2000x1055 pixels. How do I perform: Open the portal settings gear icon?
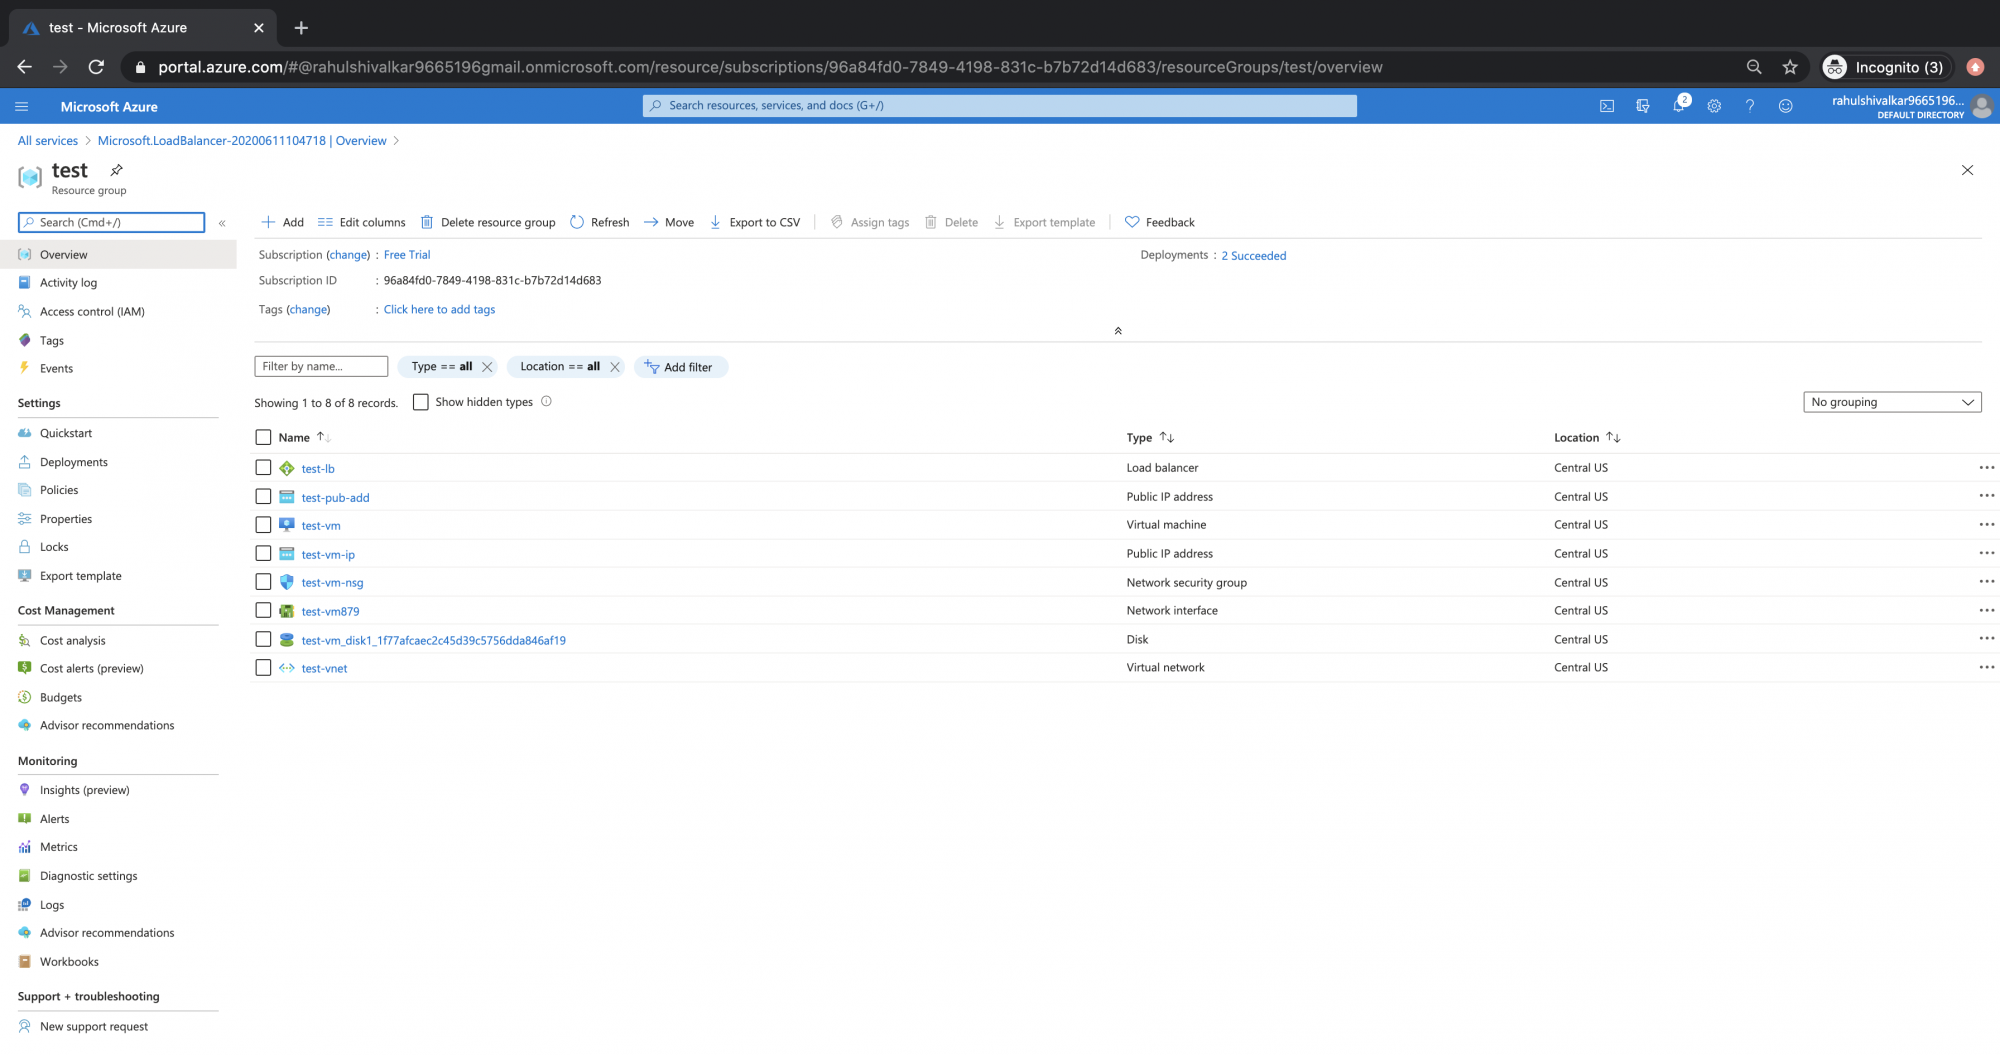pos(1714,106)
